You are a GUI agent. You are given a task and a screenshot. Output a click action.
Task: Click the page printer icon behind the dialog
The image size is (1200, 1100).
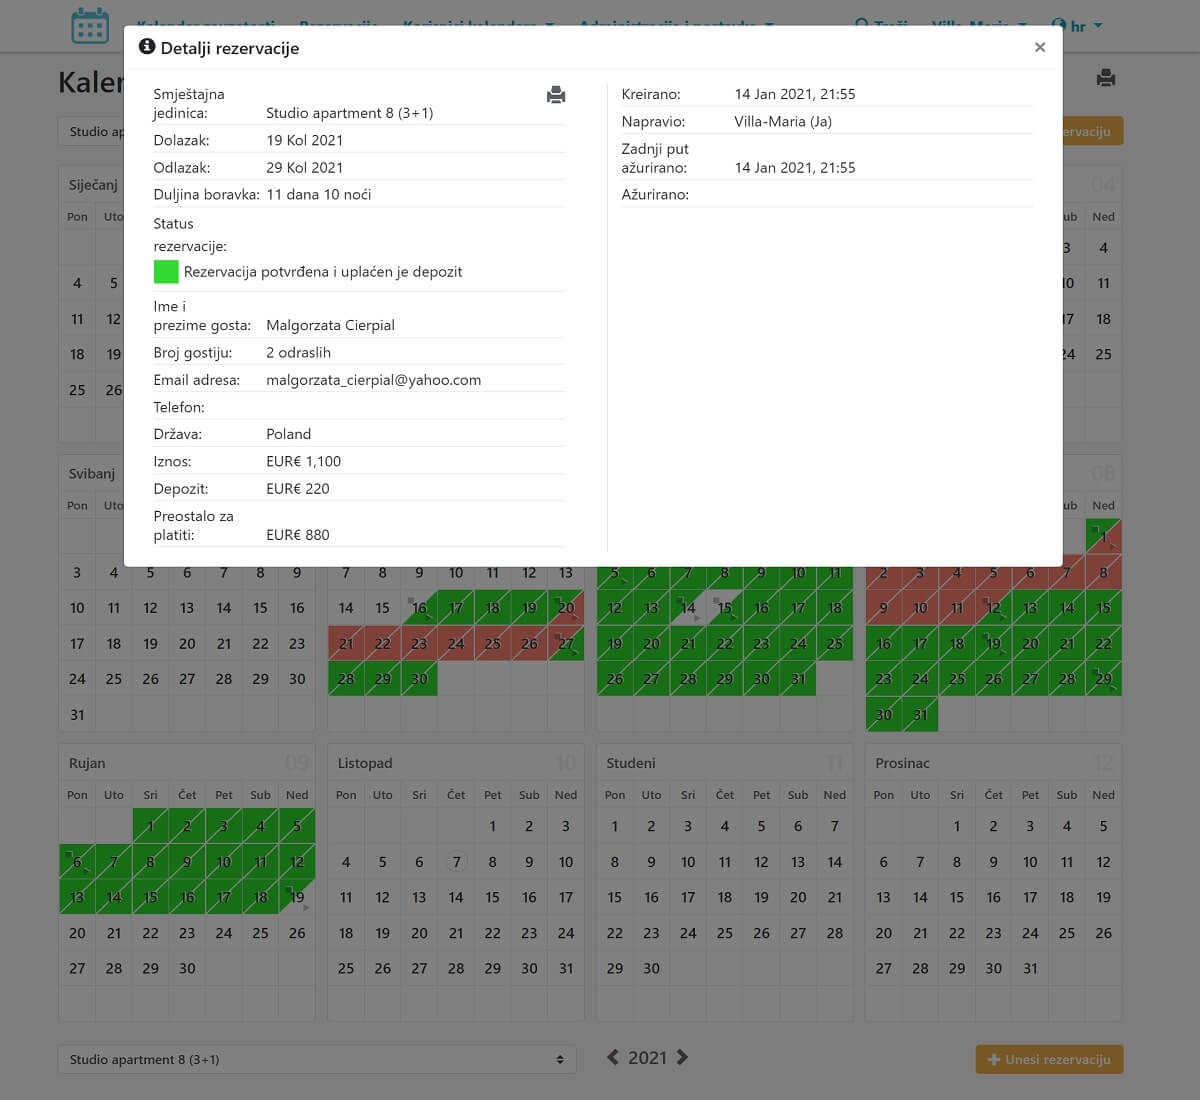pos(1105,78)
